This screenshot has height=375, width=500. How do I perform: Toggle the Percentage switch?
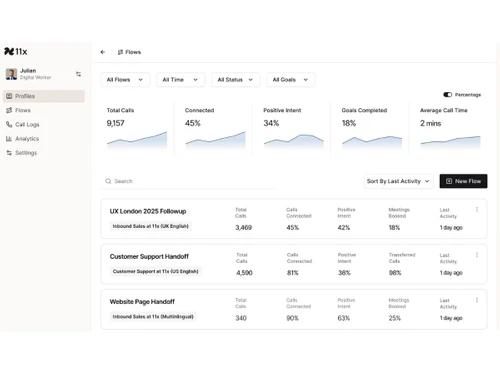(447, 95)
